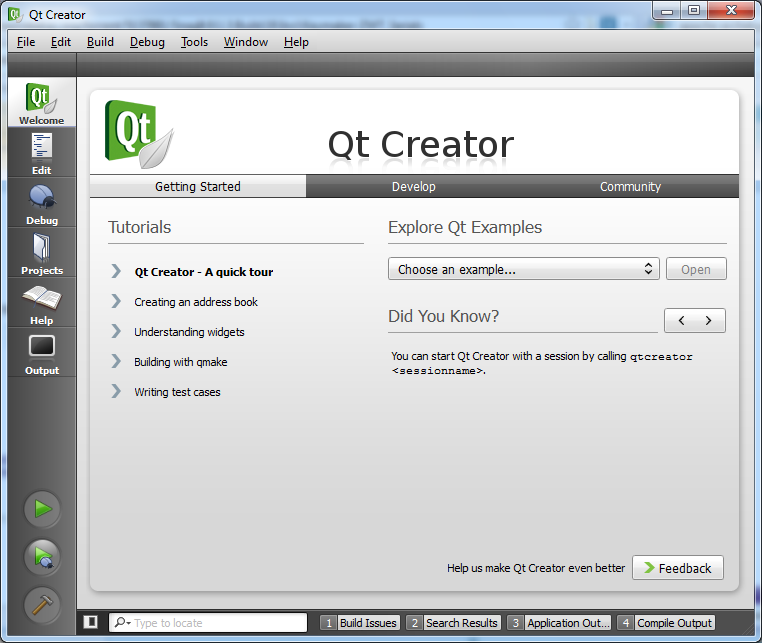The image size is (768, 643).
Task: Open Writing test cases tutorial
Action: [x=177, y=392]
